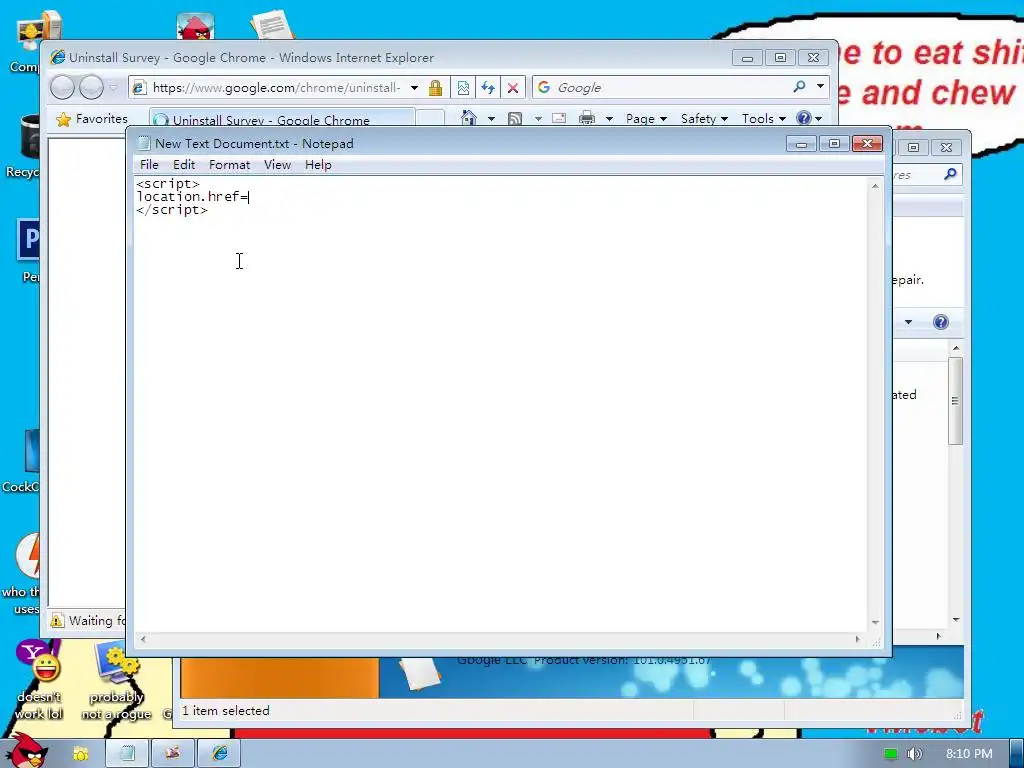Open Notepad's File menu

[149, 165]
